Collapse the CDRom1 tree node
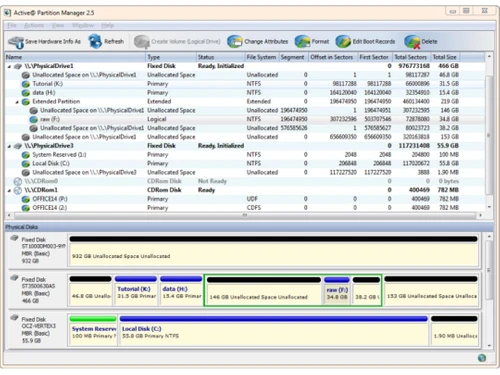Image resolution: width=500 pixels, height=375 pixels. [9, 191]
